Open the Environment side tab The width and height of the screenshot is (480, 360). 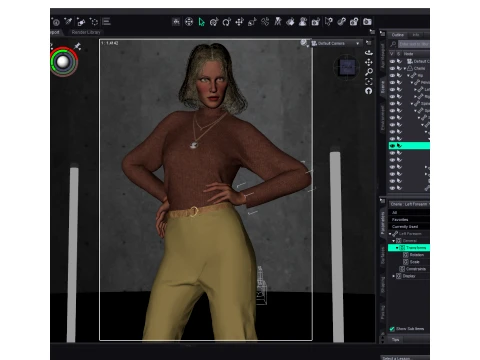point(383,118)
